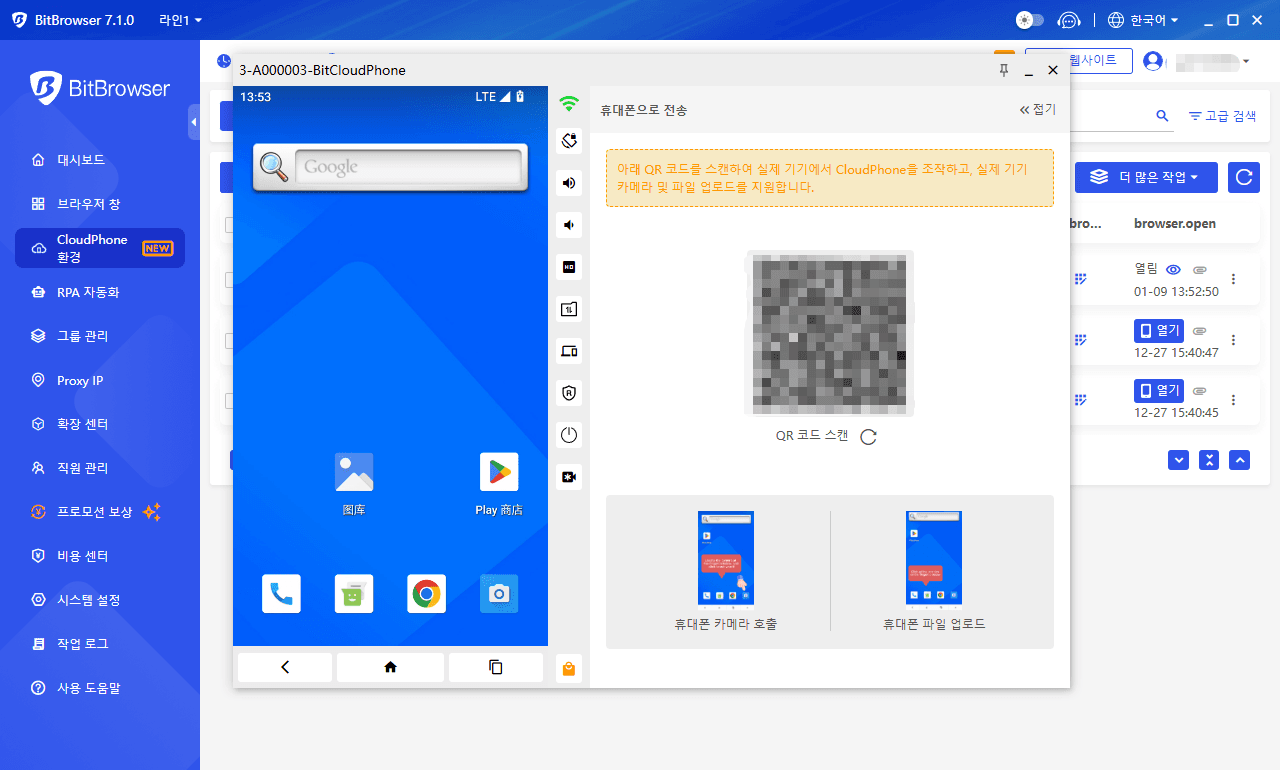Open 프로모션 보상 in the sidebar
This screenshot has width=1280, height=770.
[100, 512]
